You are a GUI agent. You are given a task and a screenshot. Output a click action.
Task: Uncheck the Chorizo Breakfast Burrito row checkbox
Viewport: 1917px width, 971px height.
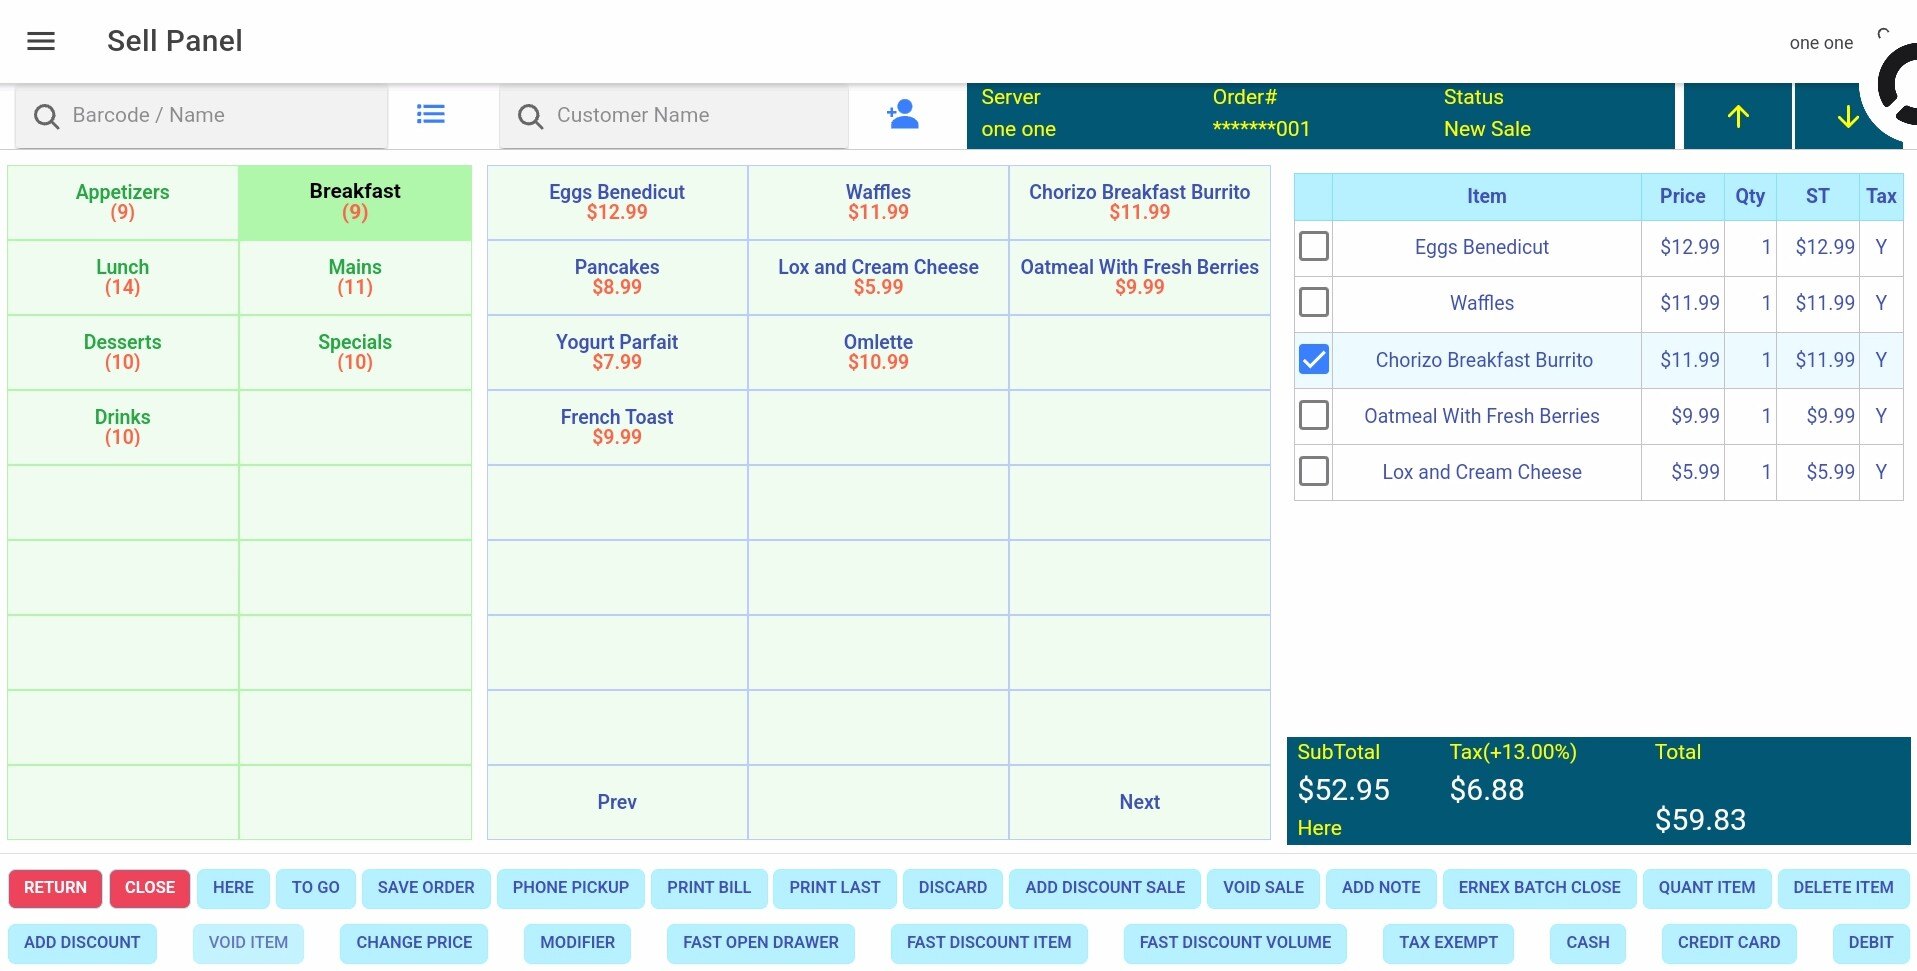click(1313, 359)
